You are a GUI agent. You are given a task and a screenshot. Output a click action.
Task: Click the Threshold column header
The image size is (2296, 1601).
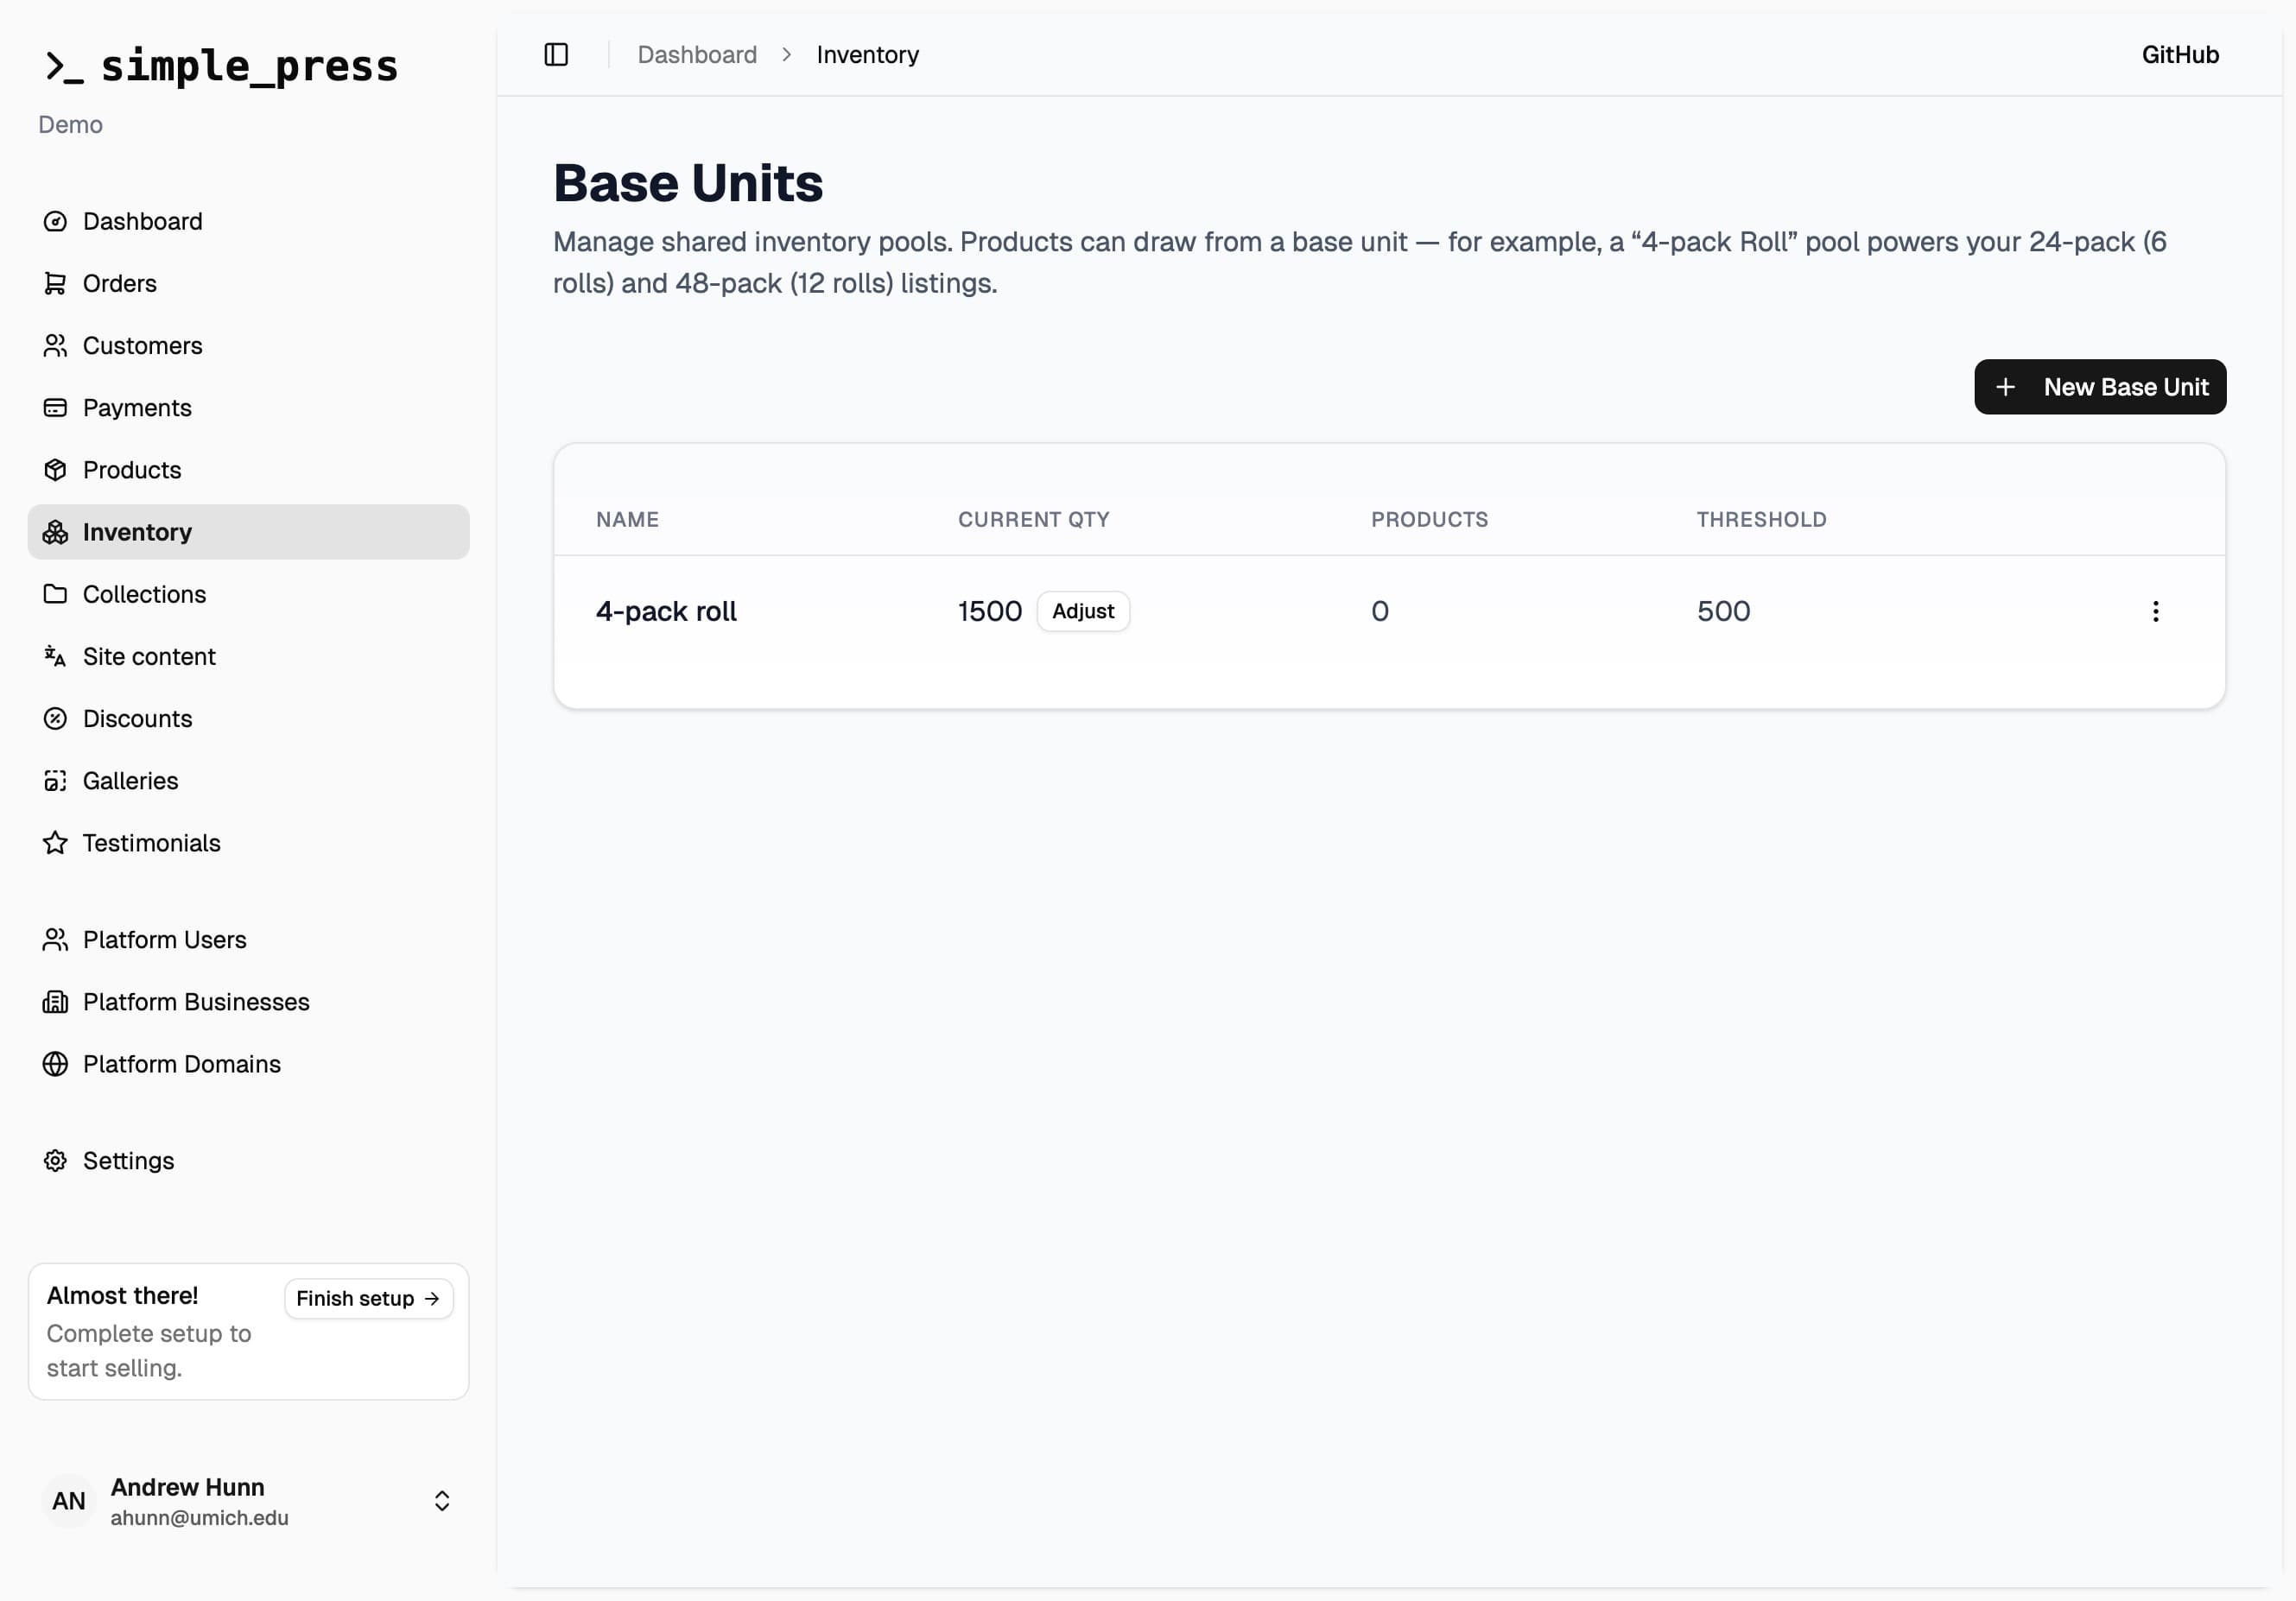1761,519
